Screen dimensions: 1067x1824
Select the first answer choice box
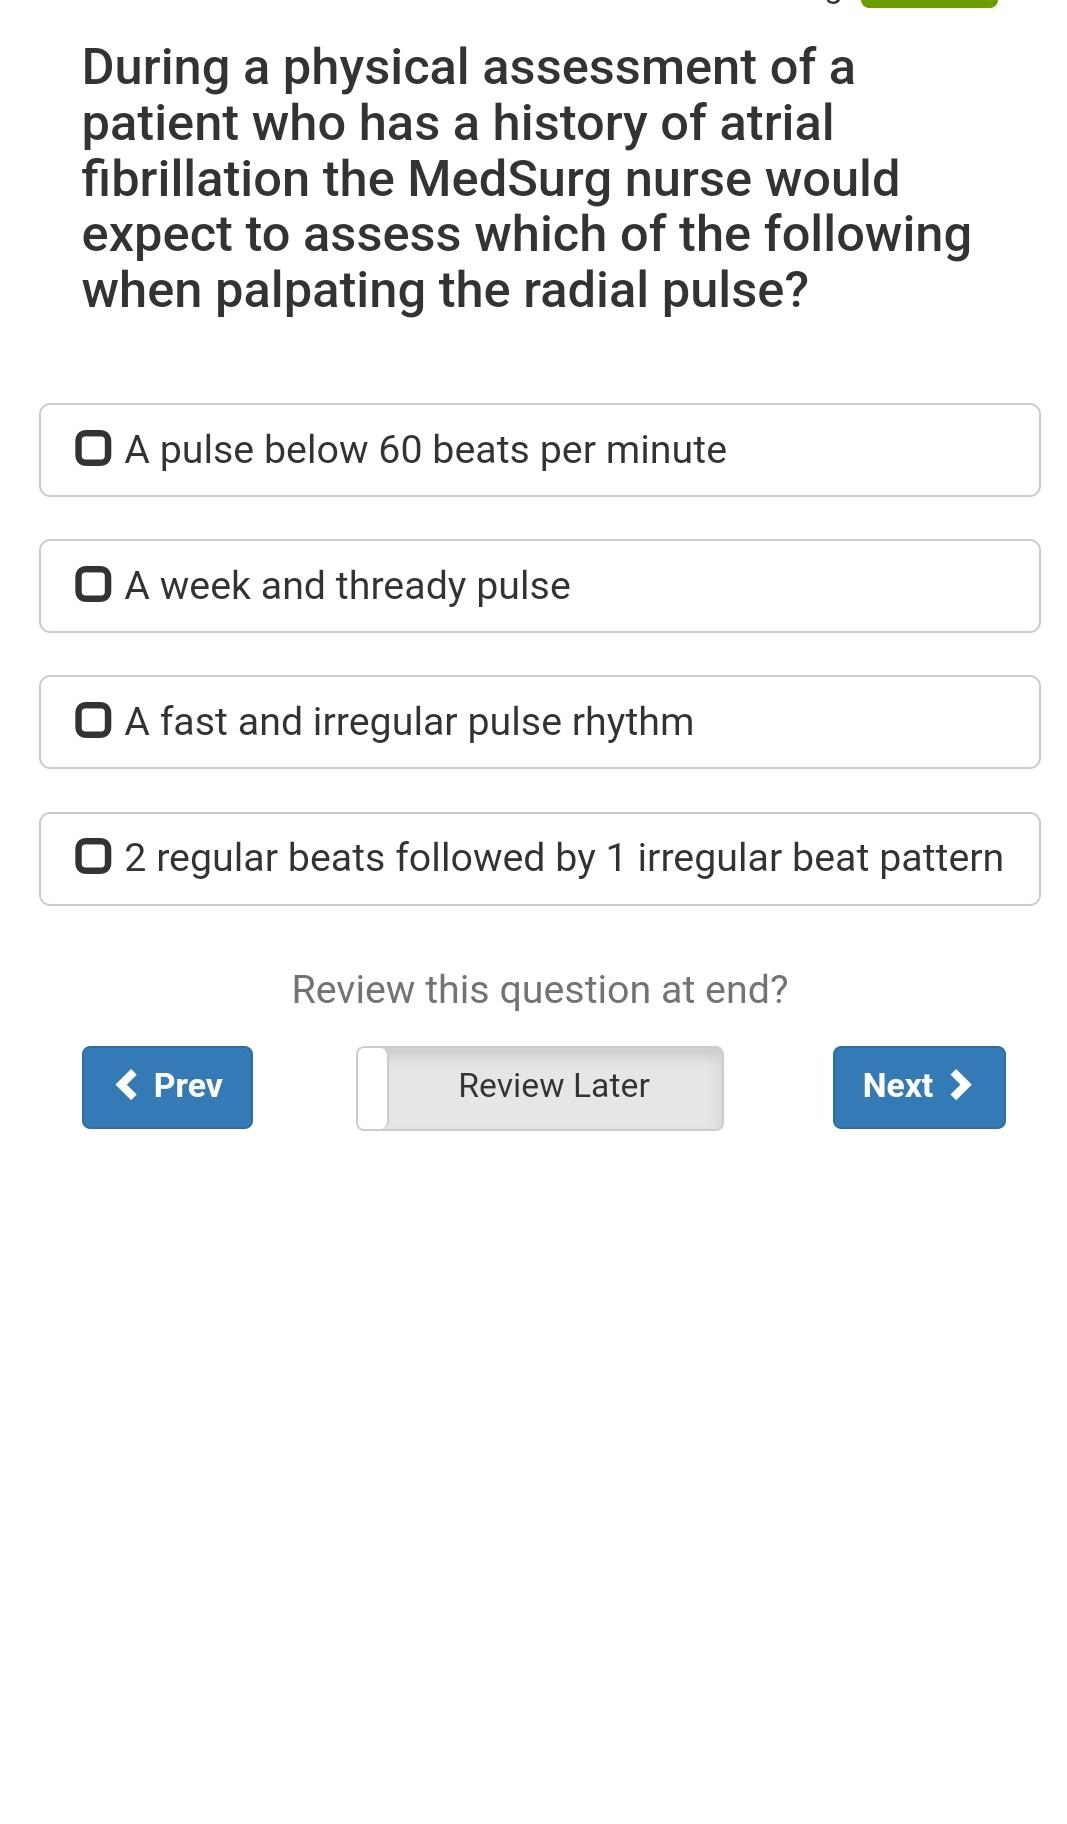539,450
